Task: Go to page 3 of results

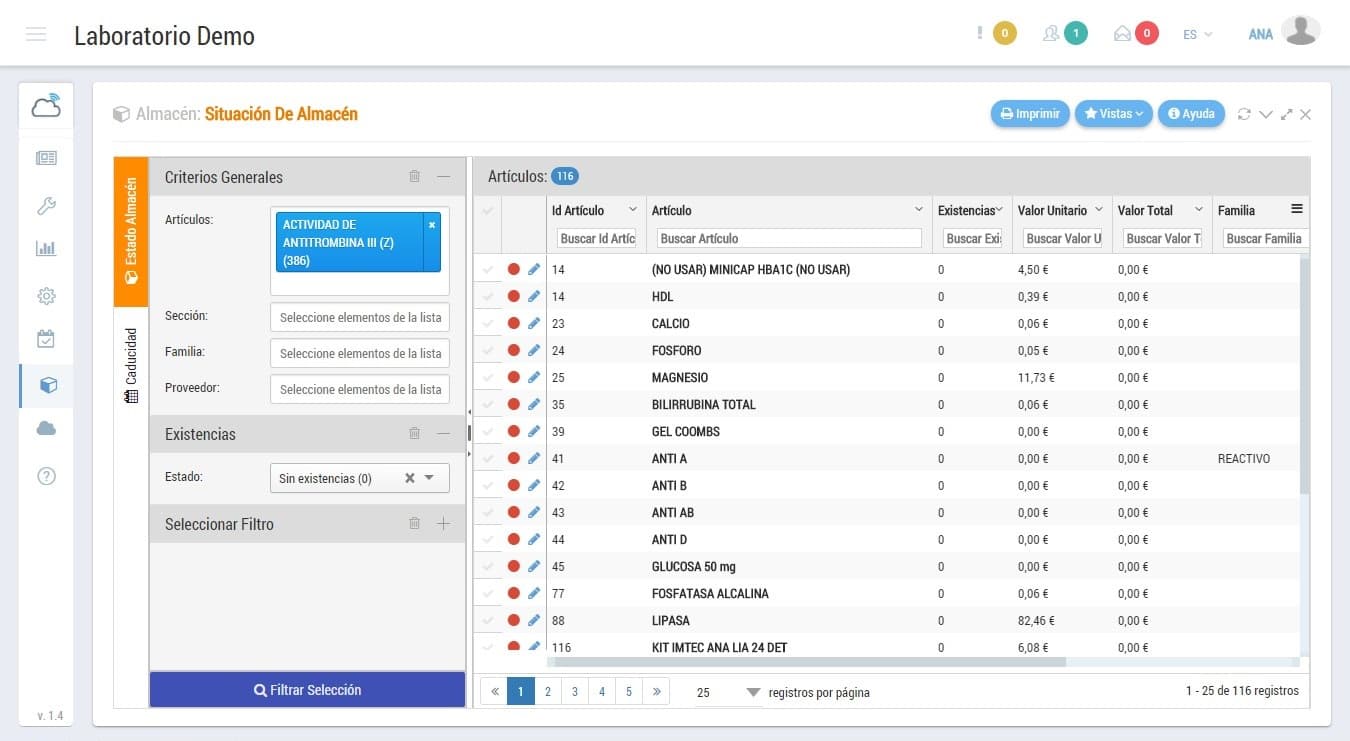Action: coord(575,691)
